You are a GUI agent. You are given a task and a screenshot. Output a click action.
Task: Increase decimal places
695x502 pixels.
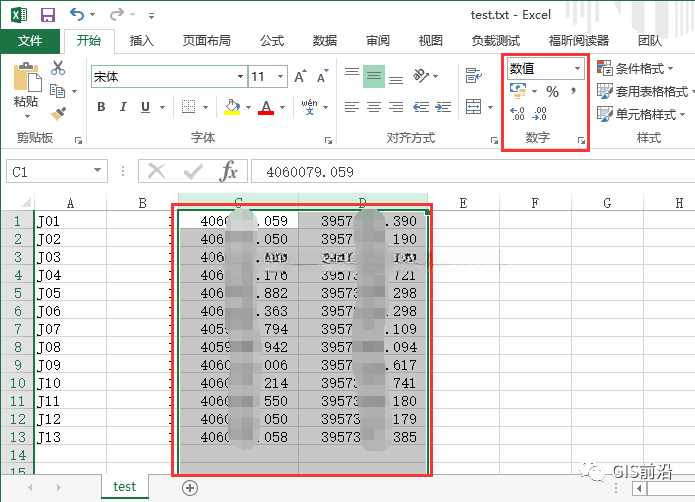point(517,114)
